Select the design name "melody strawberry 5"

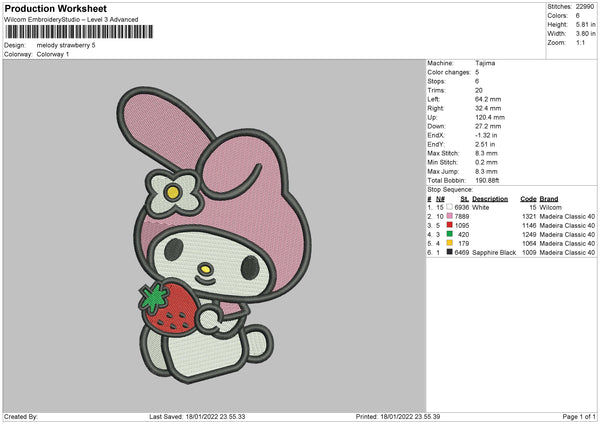click(66, 45)
